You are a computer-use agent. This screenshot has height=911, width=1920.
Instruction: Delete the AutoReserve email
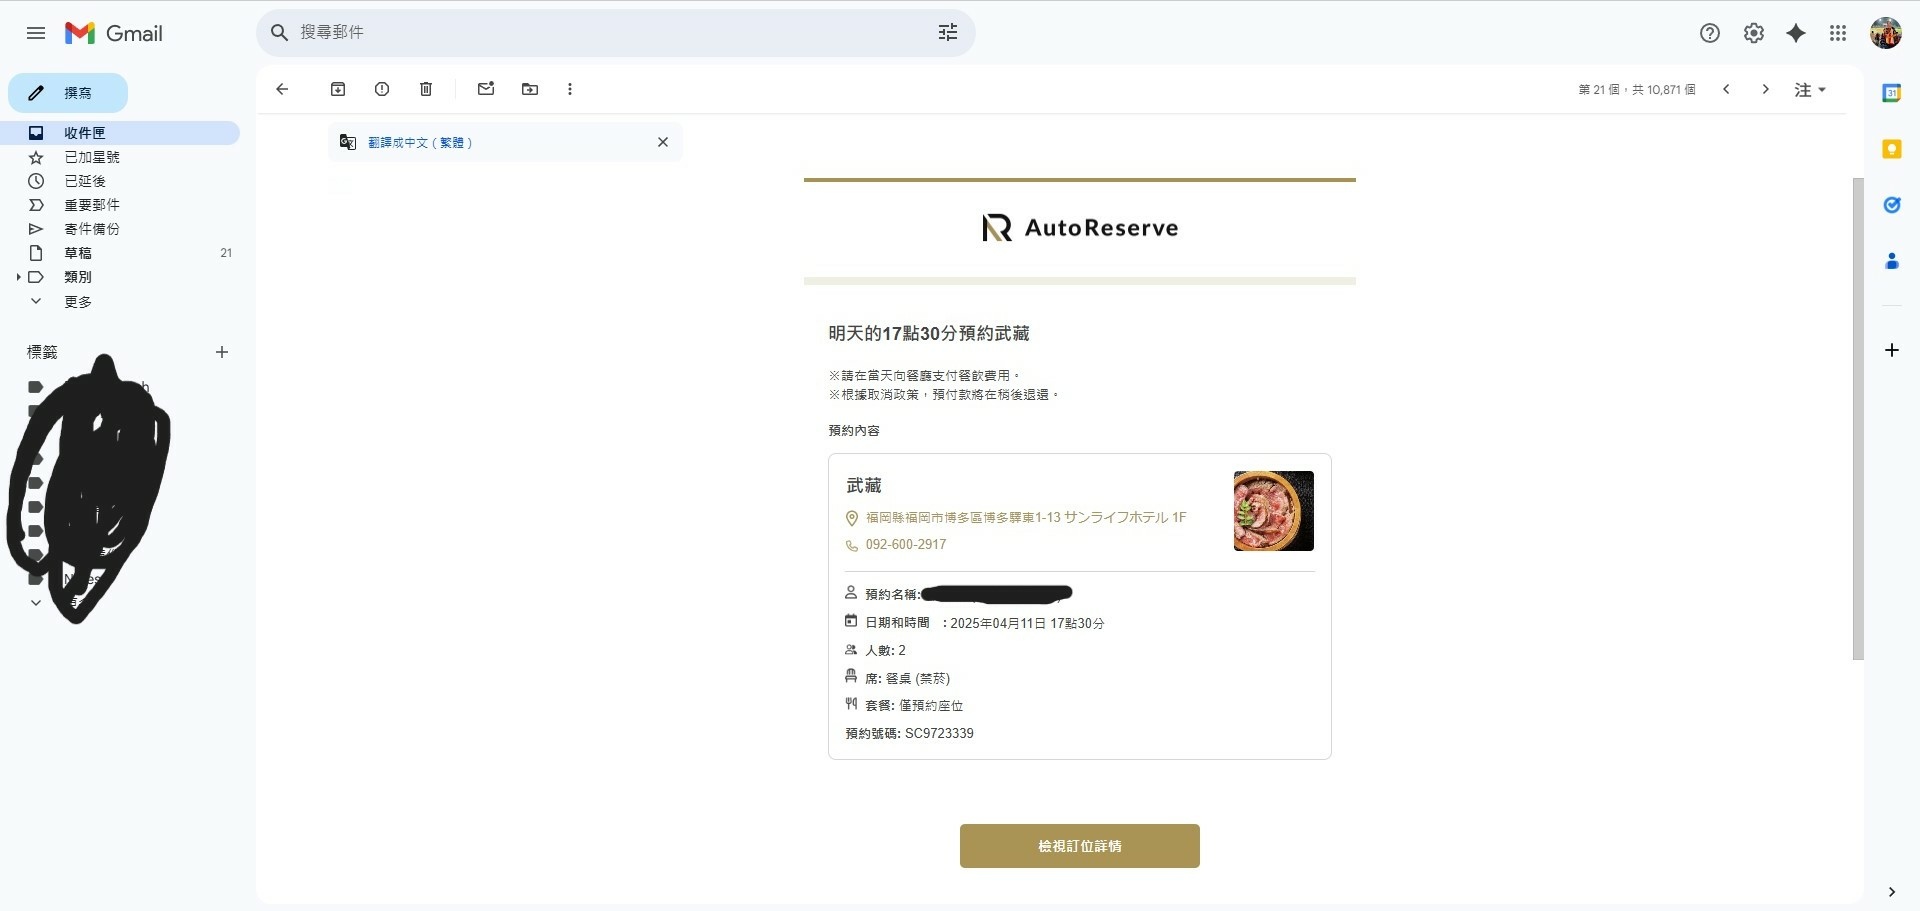[425, 89]
